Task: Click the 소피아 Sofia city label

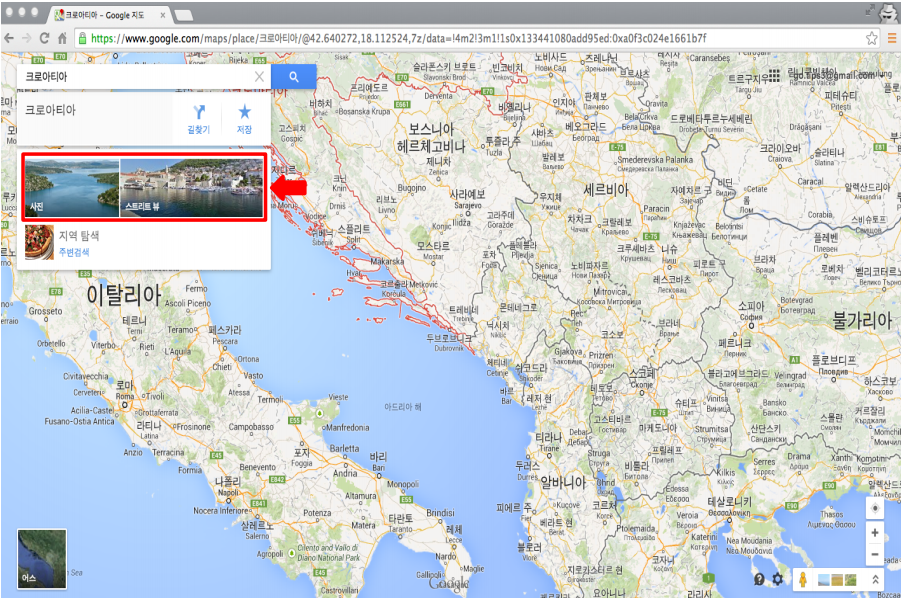Action: pyautogui.click(x=751, y=306)
